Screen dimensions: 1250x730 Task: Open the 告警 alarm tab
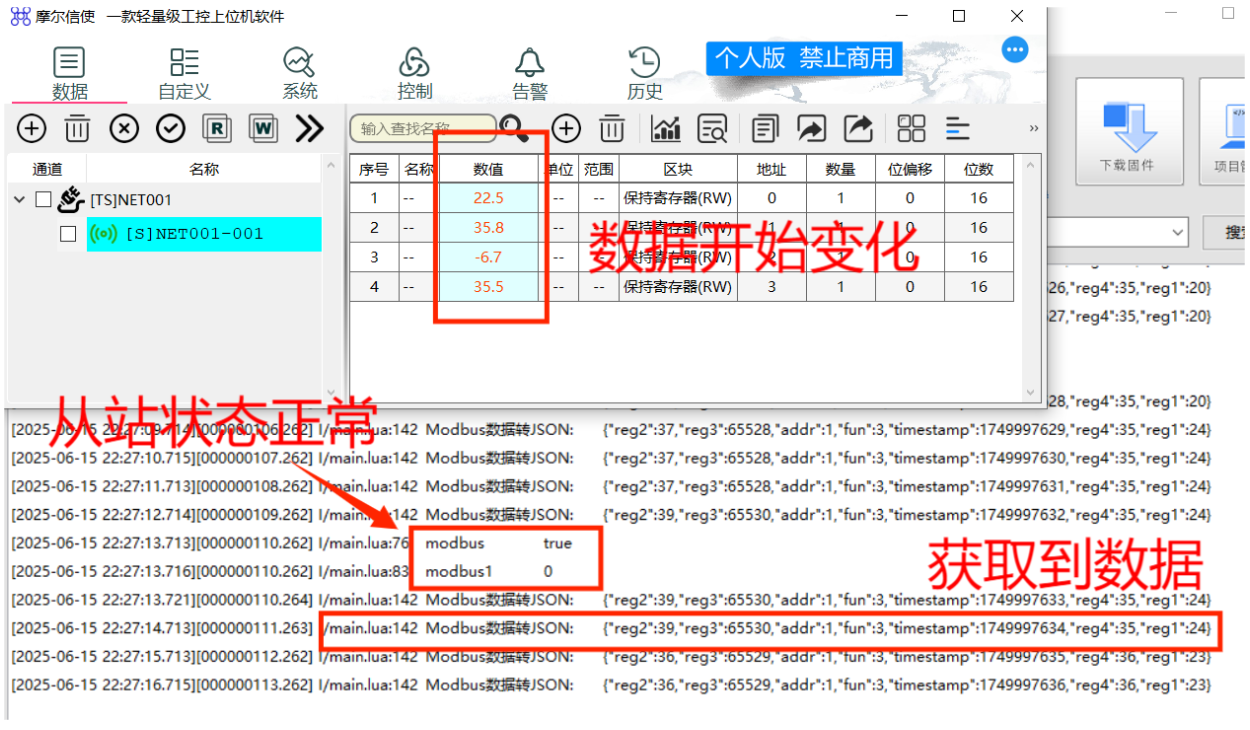530,73
